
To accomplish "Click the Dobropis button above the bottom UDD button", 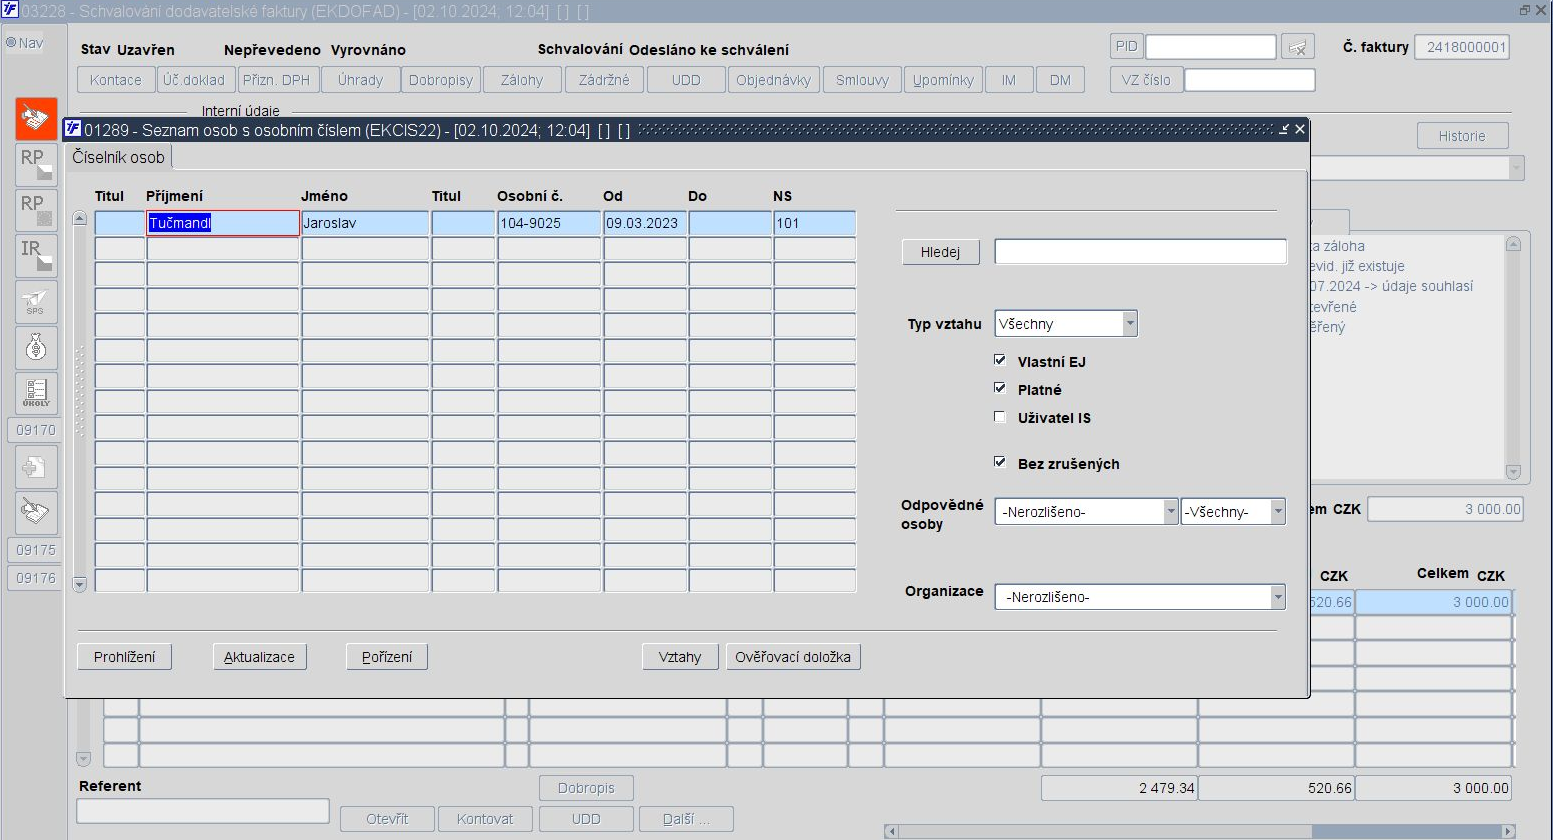I will (x=586, y=788).
